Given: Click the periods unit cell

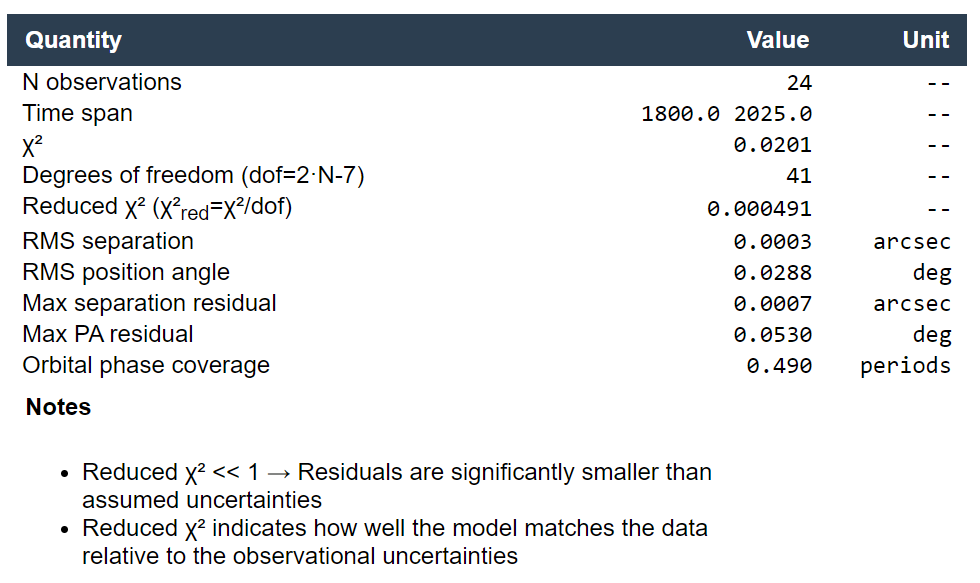Looking at the screenshot, I should pyautogui.click(x=905, y=366).
